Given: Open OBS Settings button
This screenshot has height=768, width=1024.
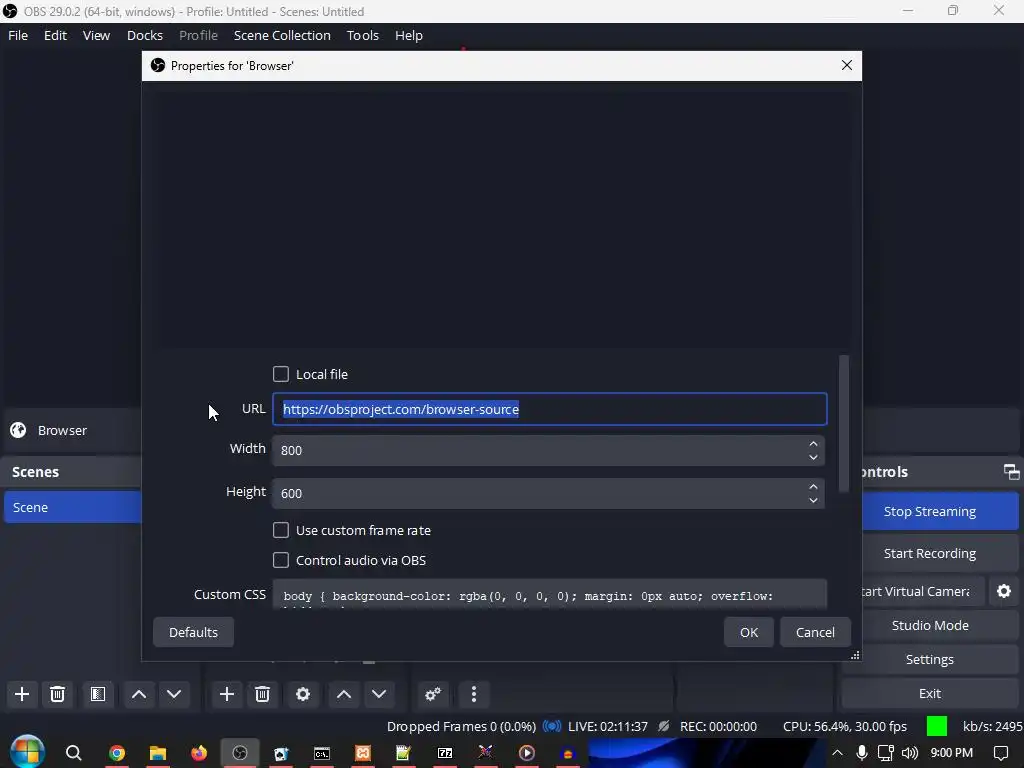Looking at the screenshot, I should (929, 659).
